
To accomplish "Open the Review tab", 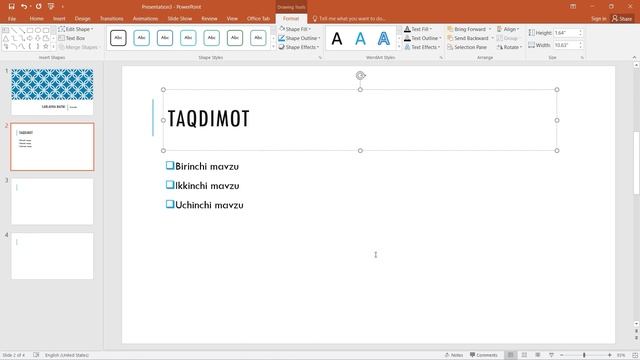I will (209, 18).
